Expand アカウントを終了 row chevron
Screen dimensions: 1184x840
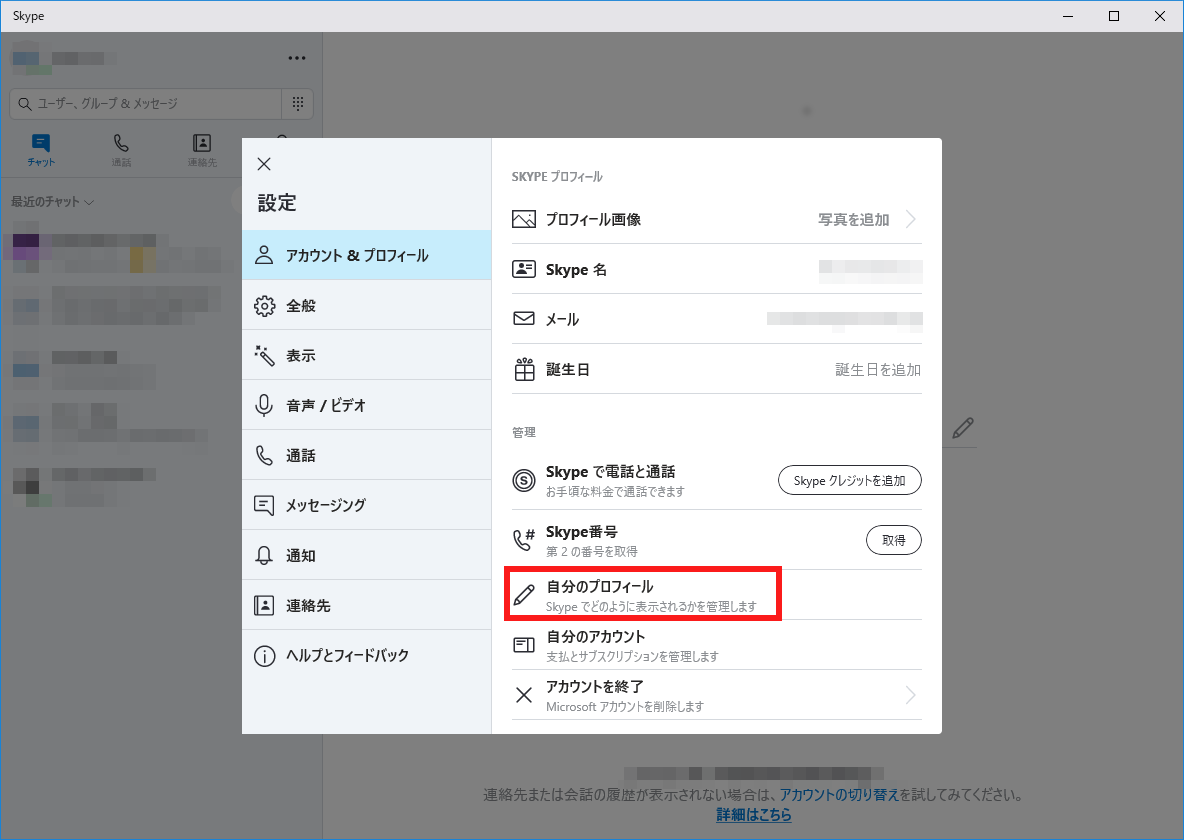[x=911, y=695]
